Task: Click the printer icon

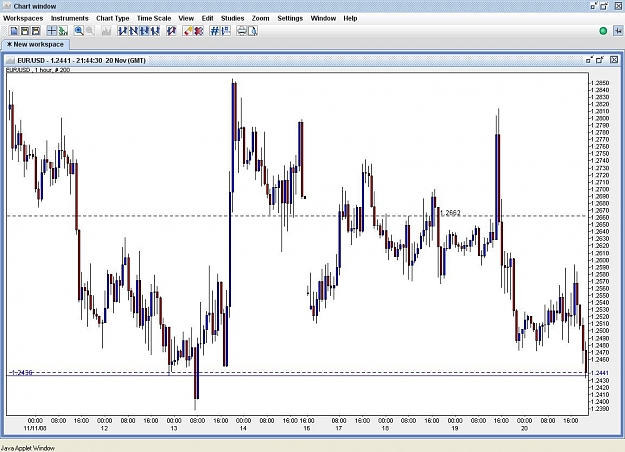Action: pyautogui.click(x=242, y=31)
